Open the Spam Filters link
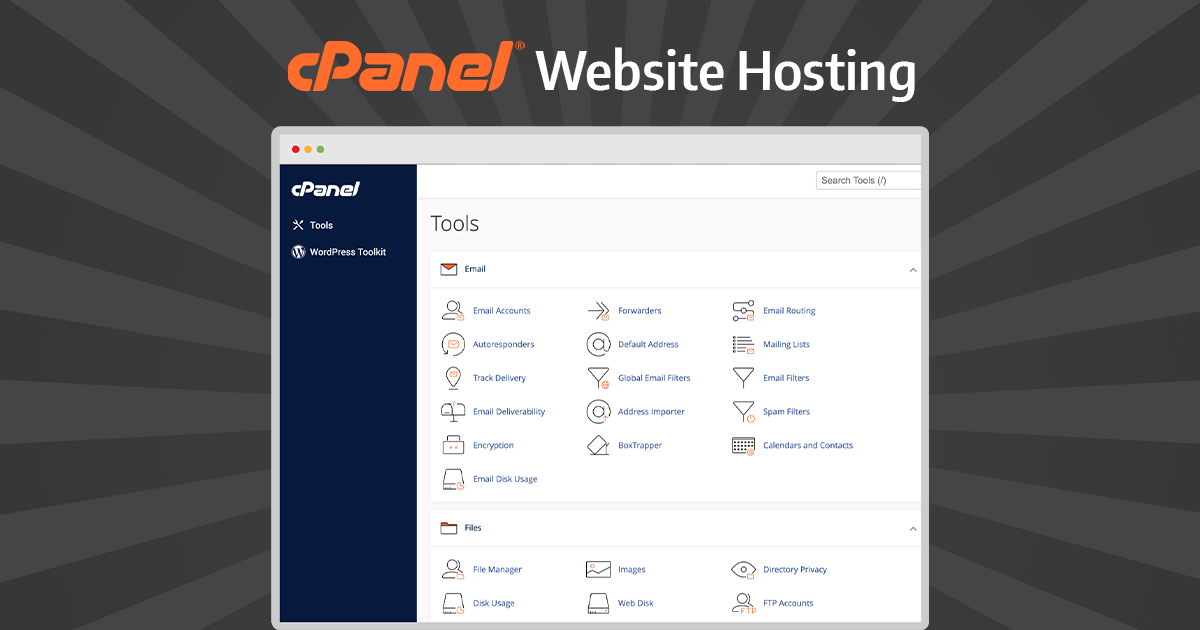 coord(786,412)
